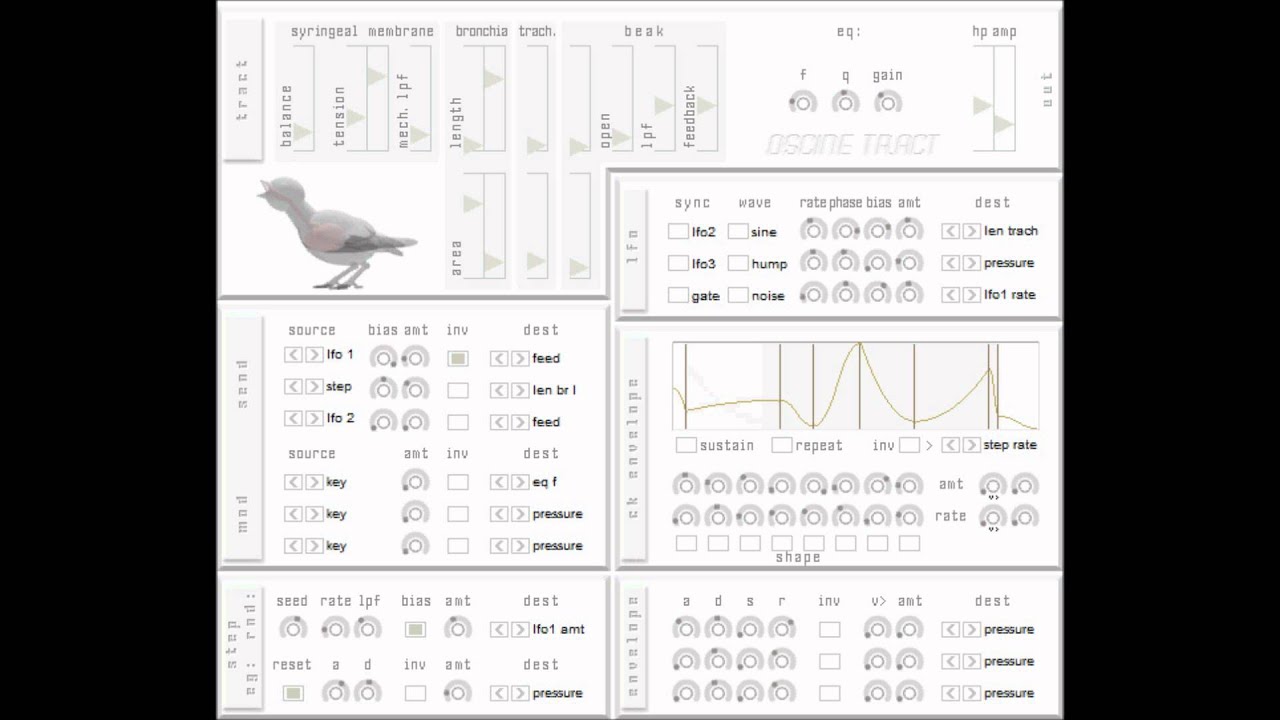The image size is (1280, 720).
Task: Click the bias knob in the lfo 1 source row
Action: (x=382, y=358)
